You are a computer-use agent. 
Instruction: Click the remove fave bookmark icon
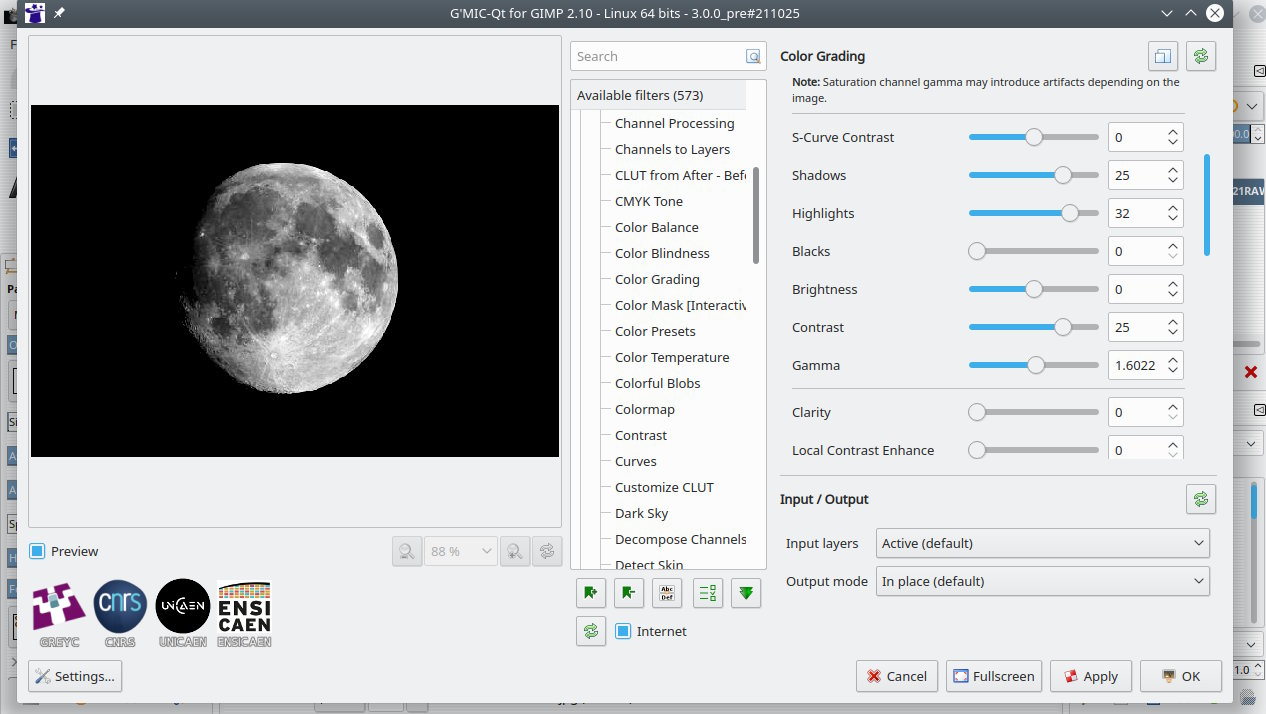tap(629, 593)
